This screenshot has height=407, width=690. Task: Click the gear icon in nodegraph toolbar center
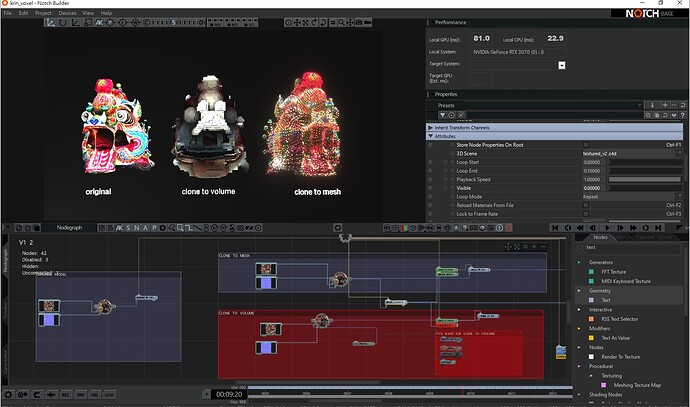[x=338, y=228]
